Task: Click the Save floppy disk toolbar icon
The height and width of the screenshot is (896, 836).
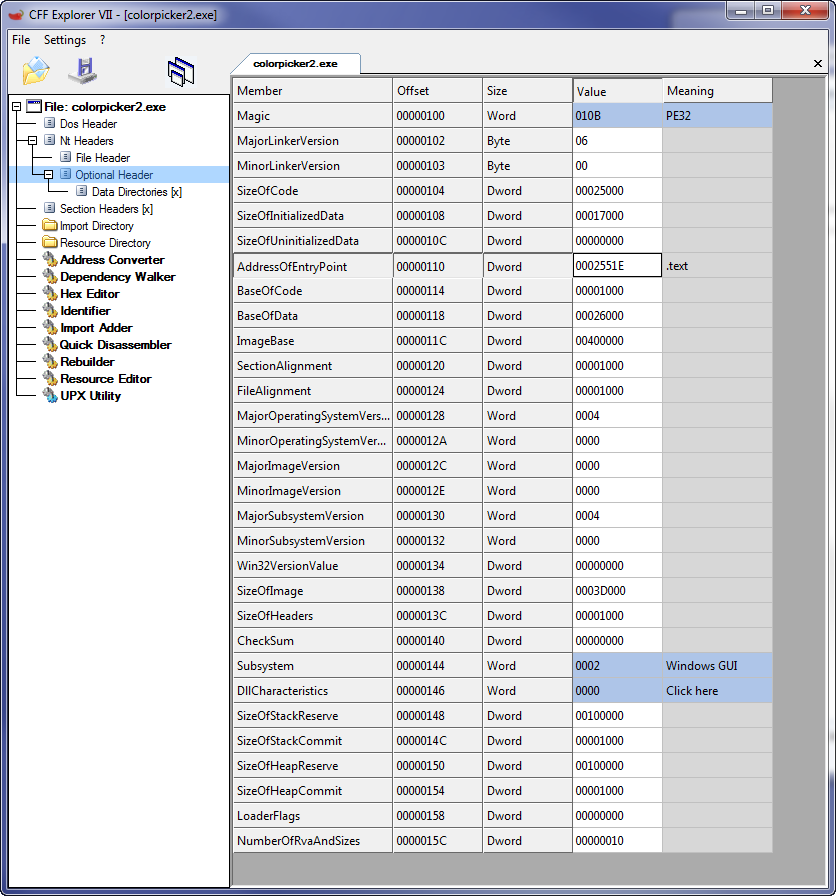Action: pos(83,70)
